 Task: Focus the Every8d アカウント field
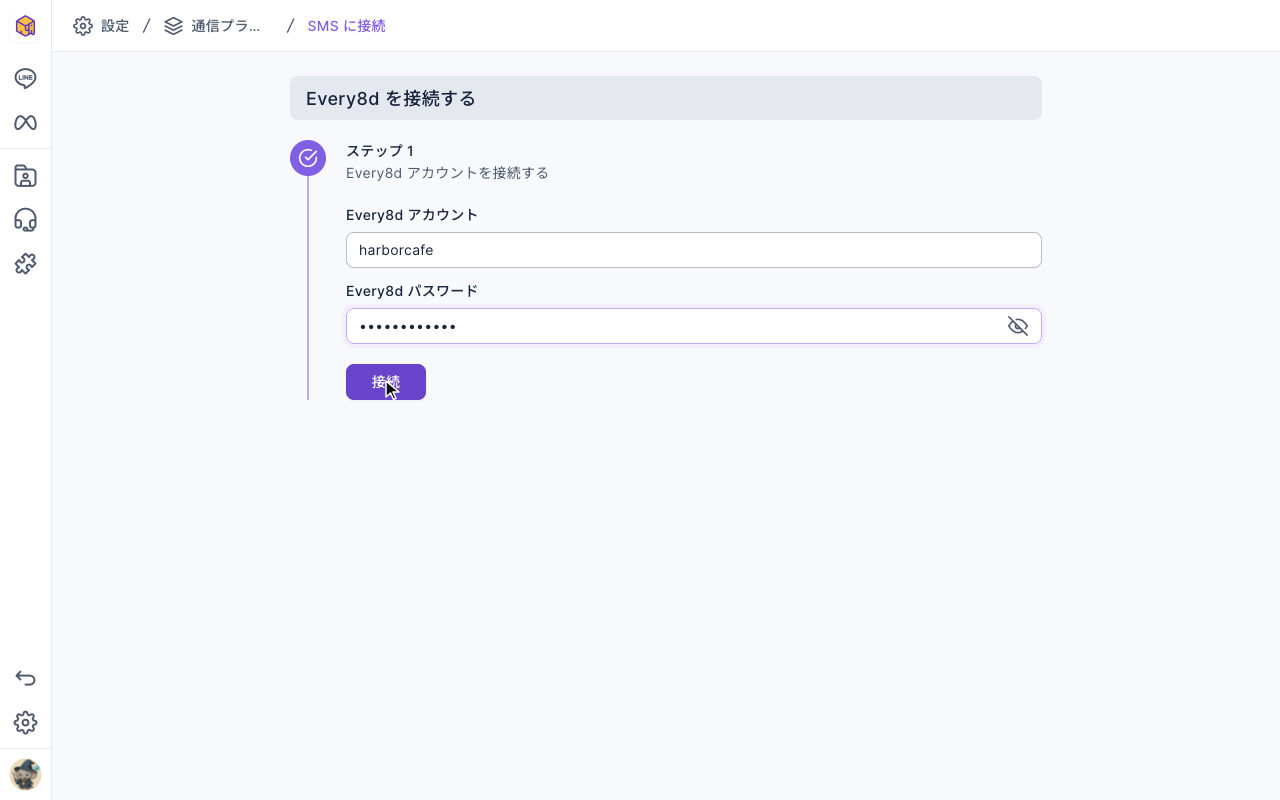click(x=694, y=250)
